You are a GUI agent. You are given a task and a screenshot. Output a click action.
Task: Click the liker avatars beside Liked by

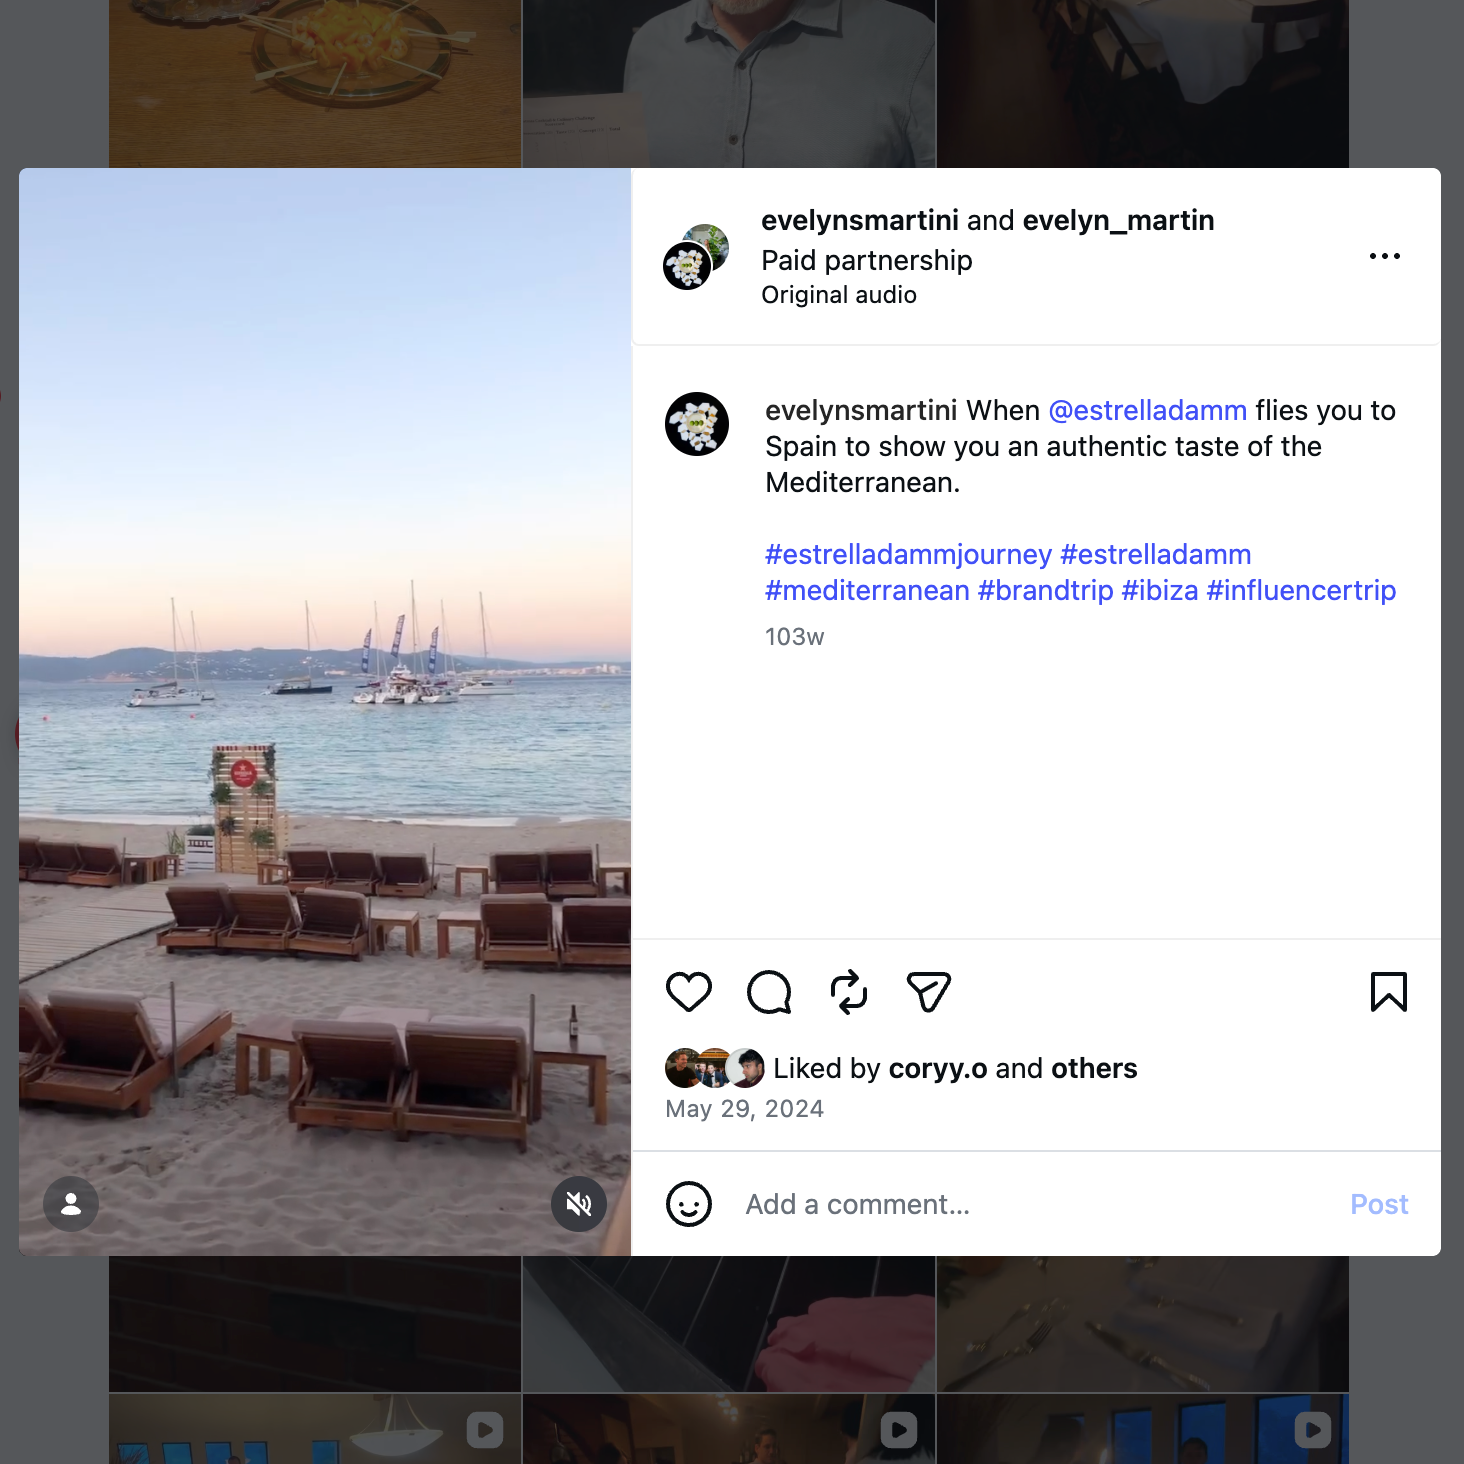tap(715, 1068)
